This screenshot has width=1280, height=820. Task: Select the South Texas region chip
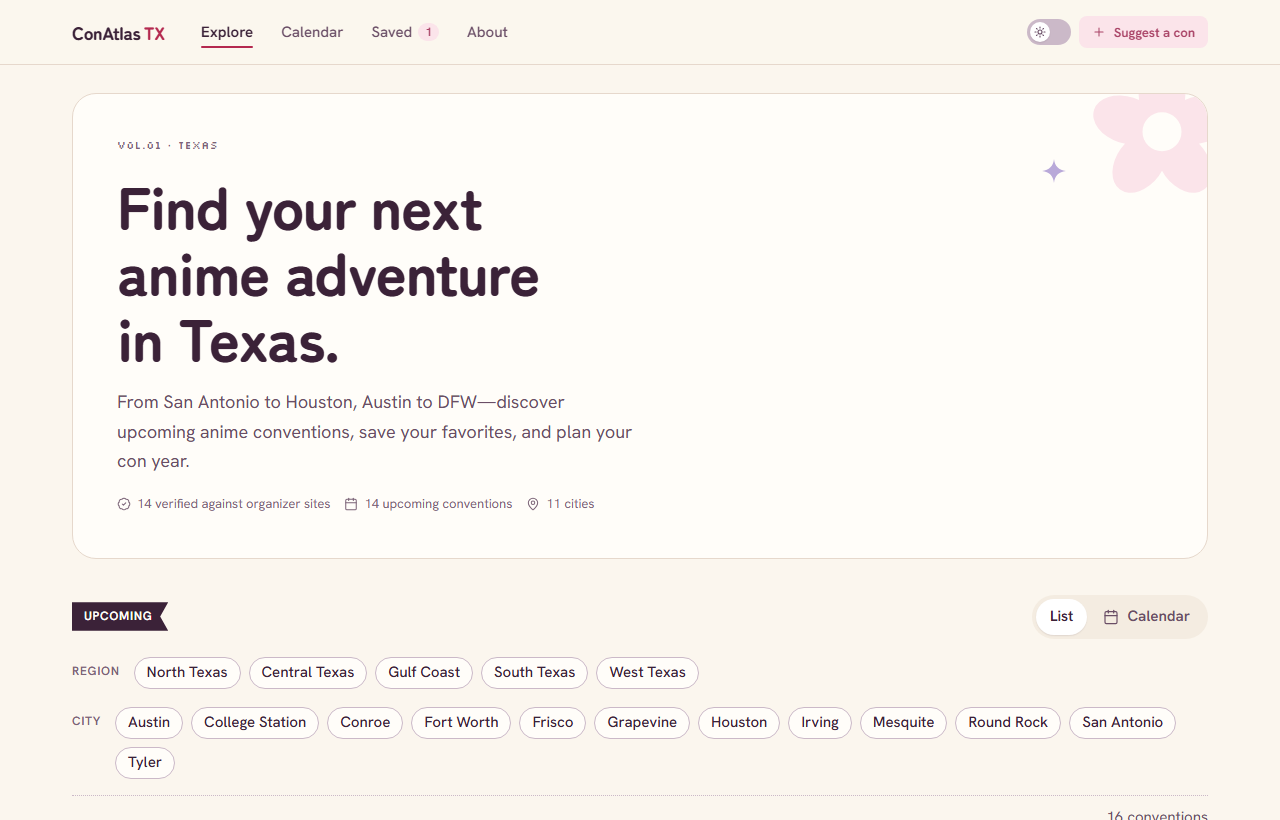tap(534, 672)
